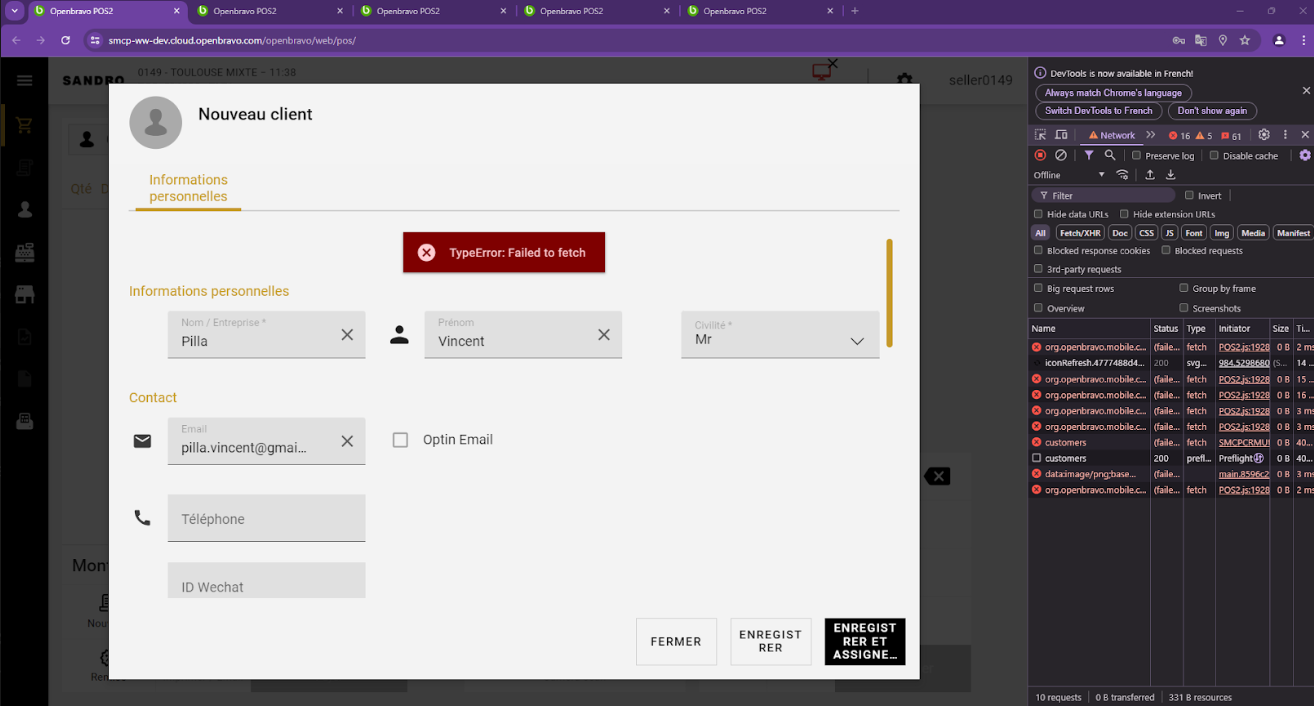Select the Fetch/XHR filter type
Screen dimensions: 1314x706
pyautogui.click(x=1079, y=233)
